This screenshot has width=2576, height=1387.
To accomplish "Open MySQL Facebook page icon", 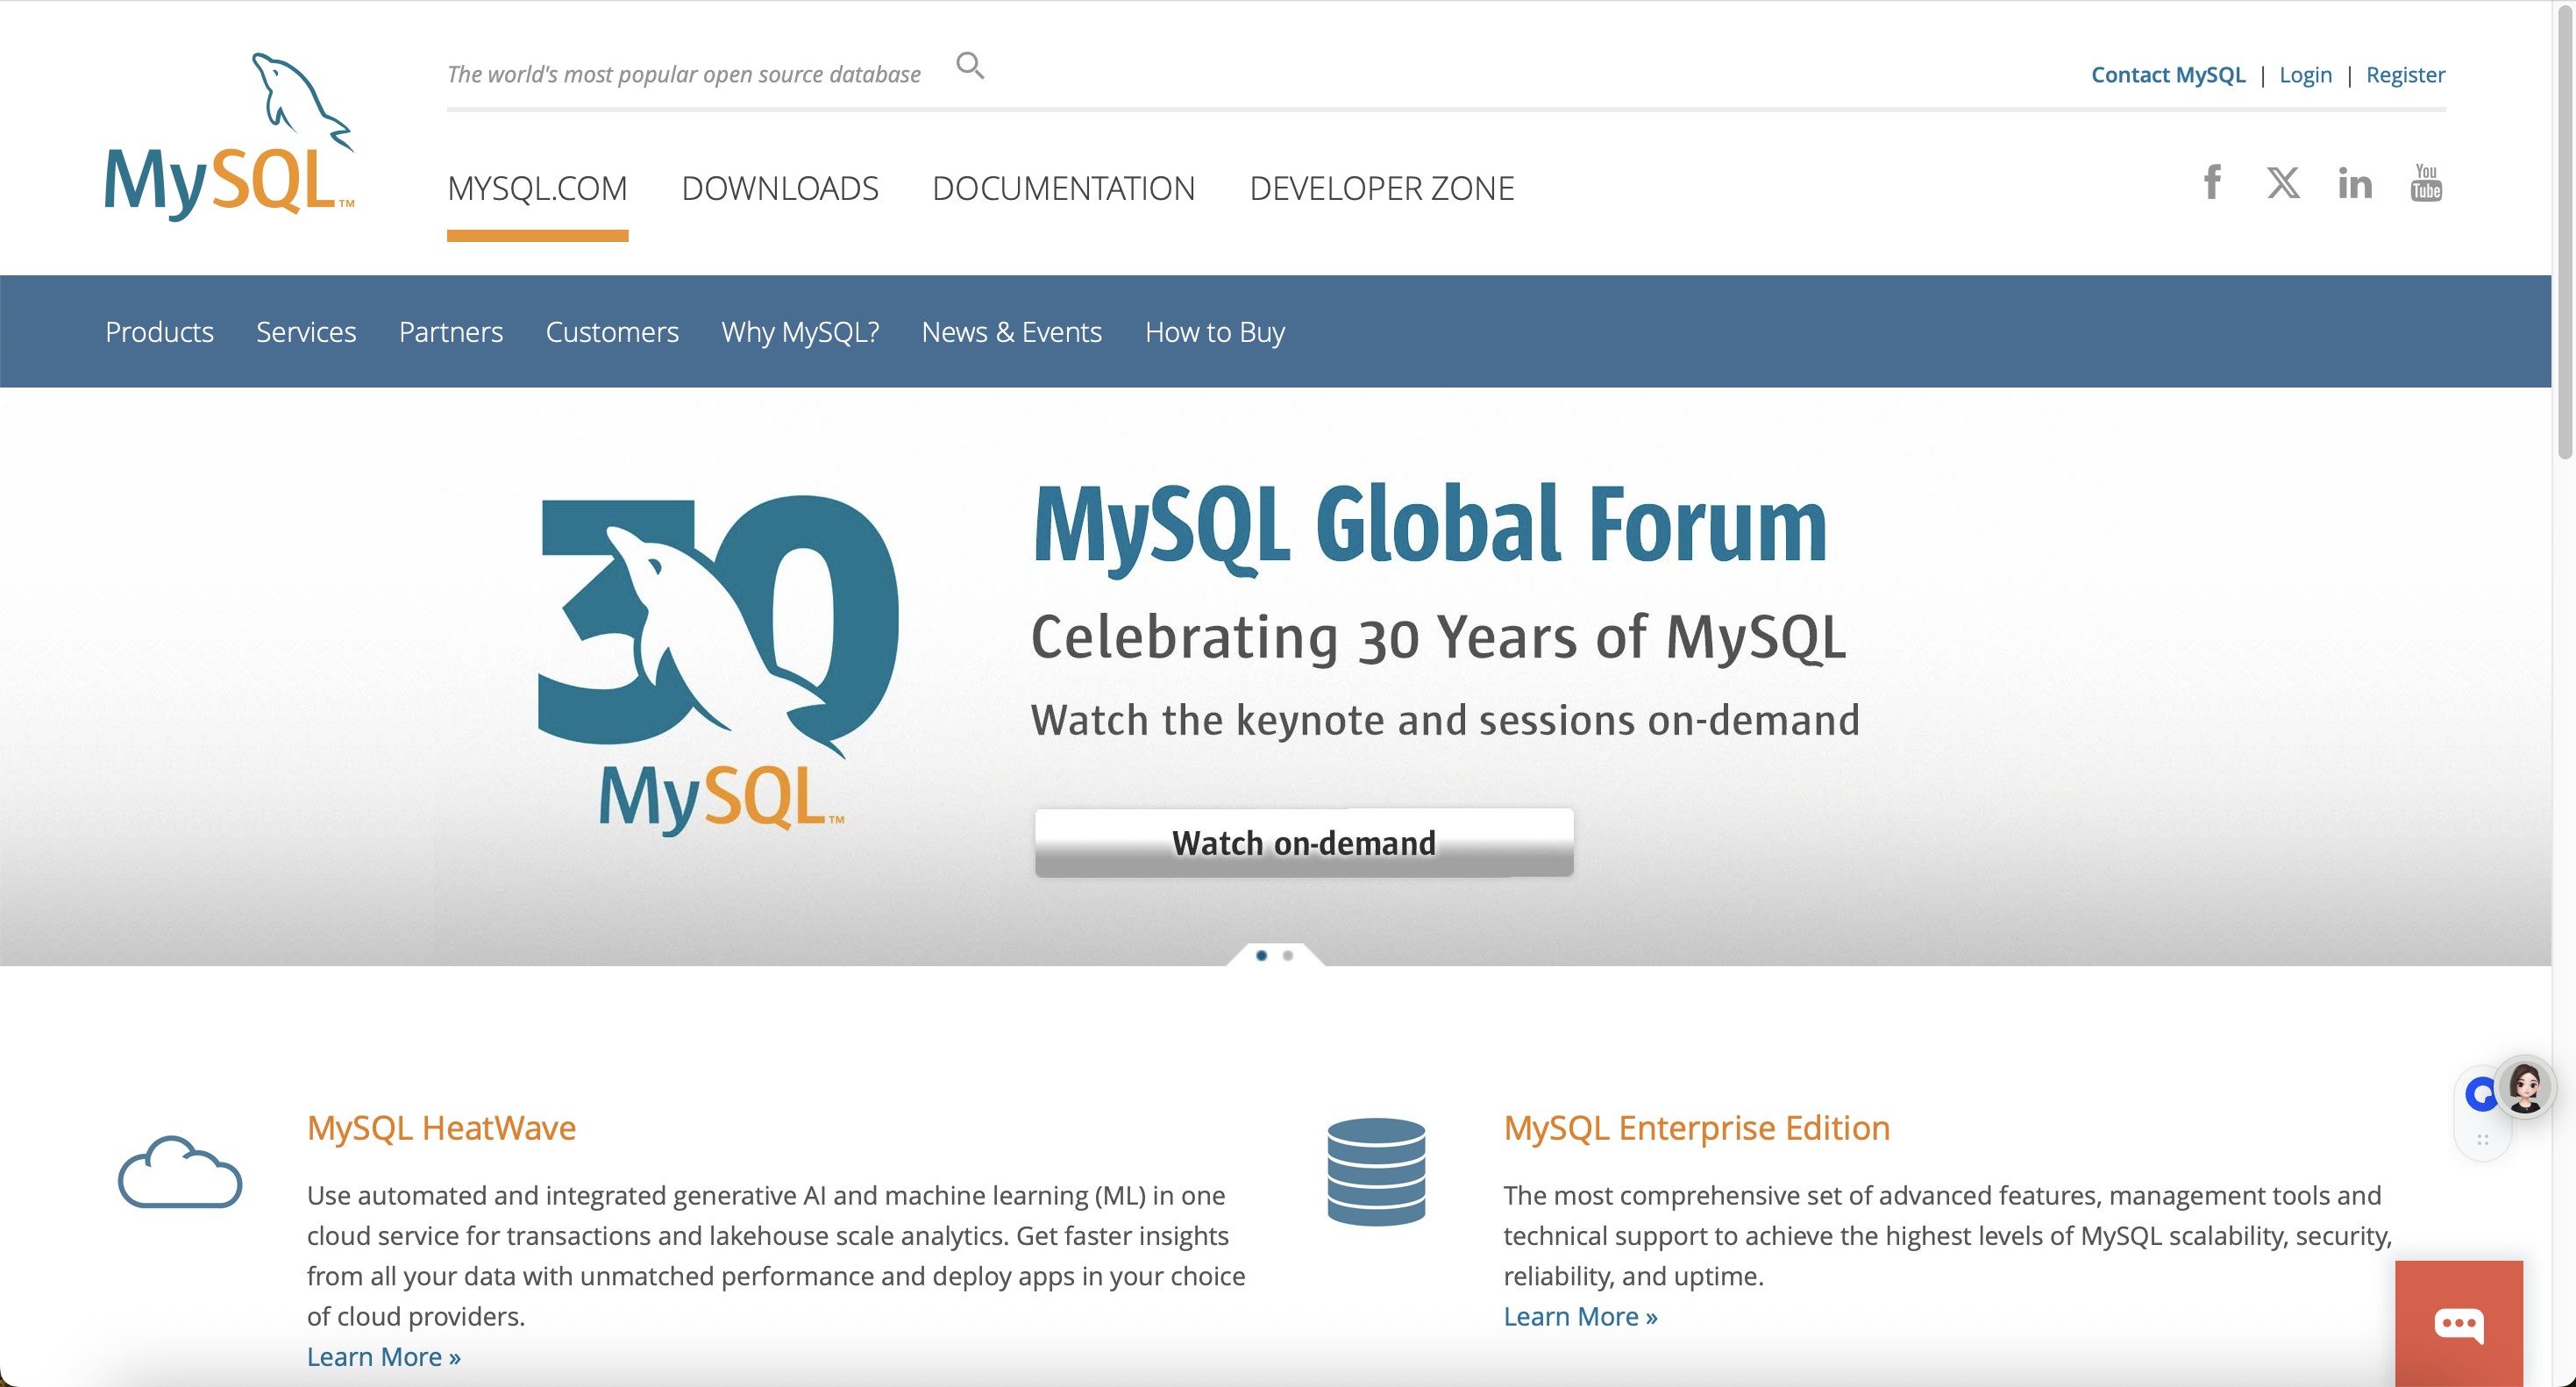I will click(2212, 183).
